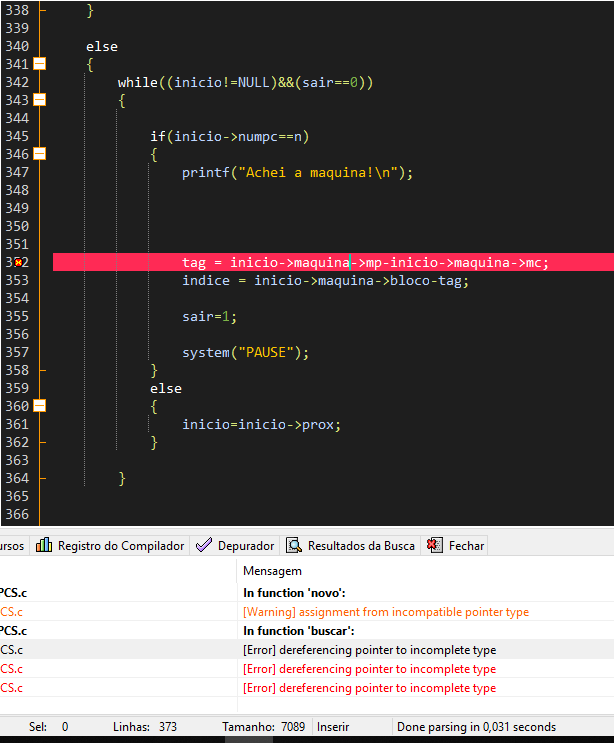
Task: Click the Fechar tab to close panel
Action: pos(455,546)
